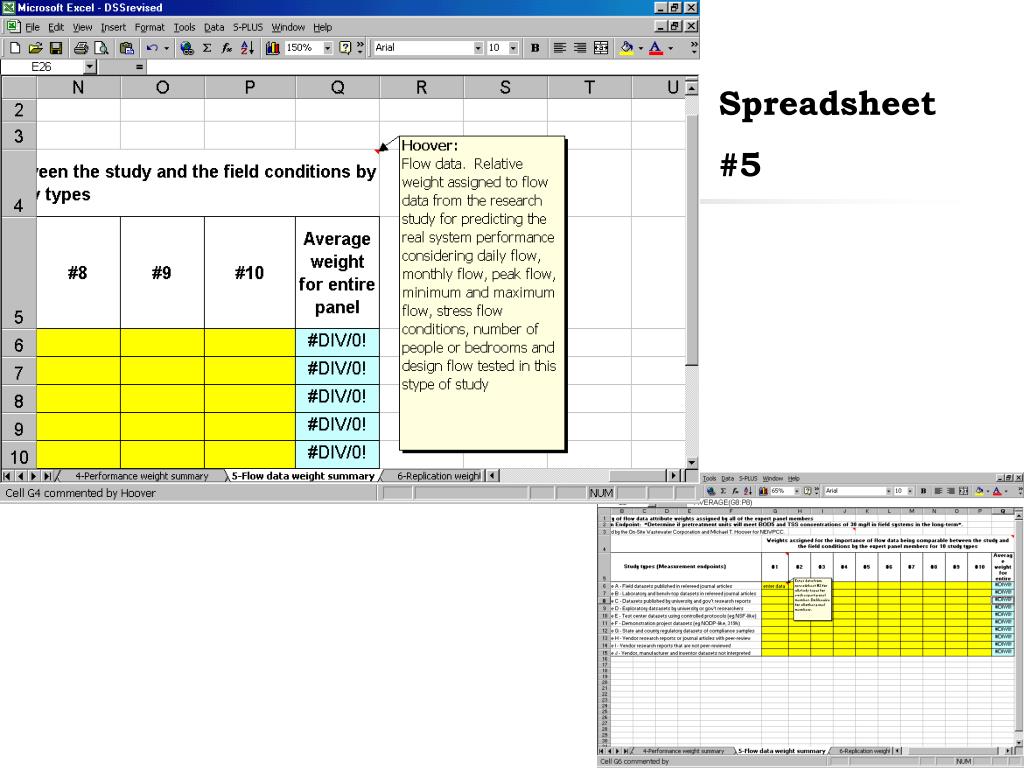
Task: Open the Arial font name dropdown
Action: [x=478, y=48]
